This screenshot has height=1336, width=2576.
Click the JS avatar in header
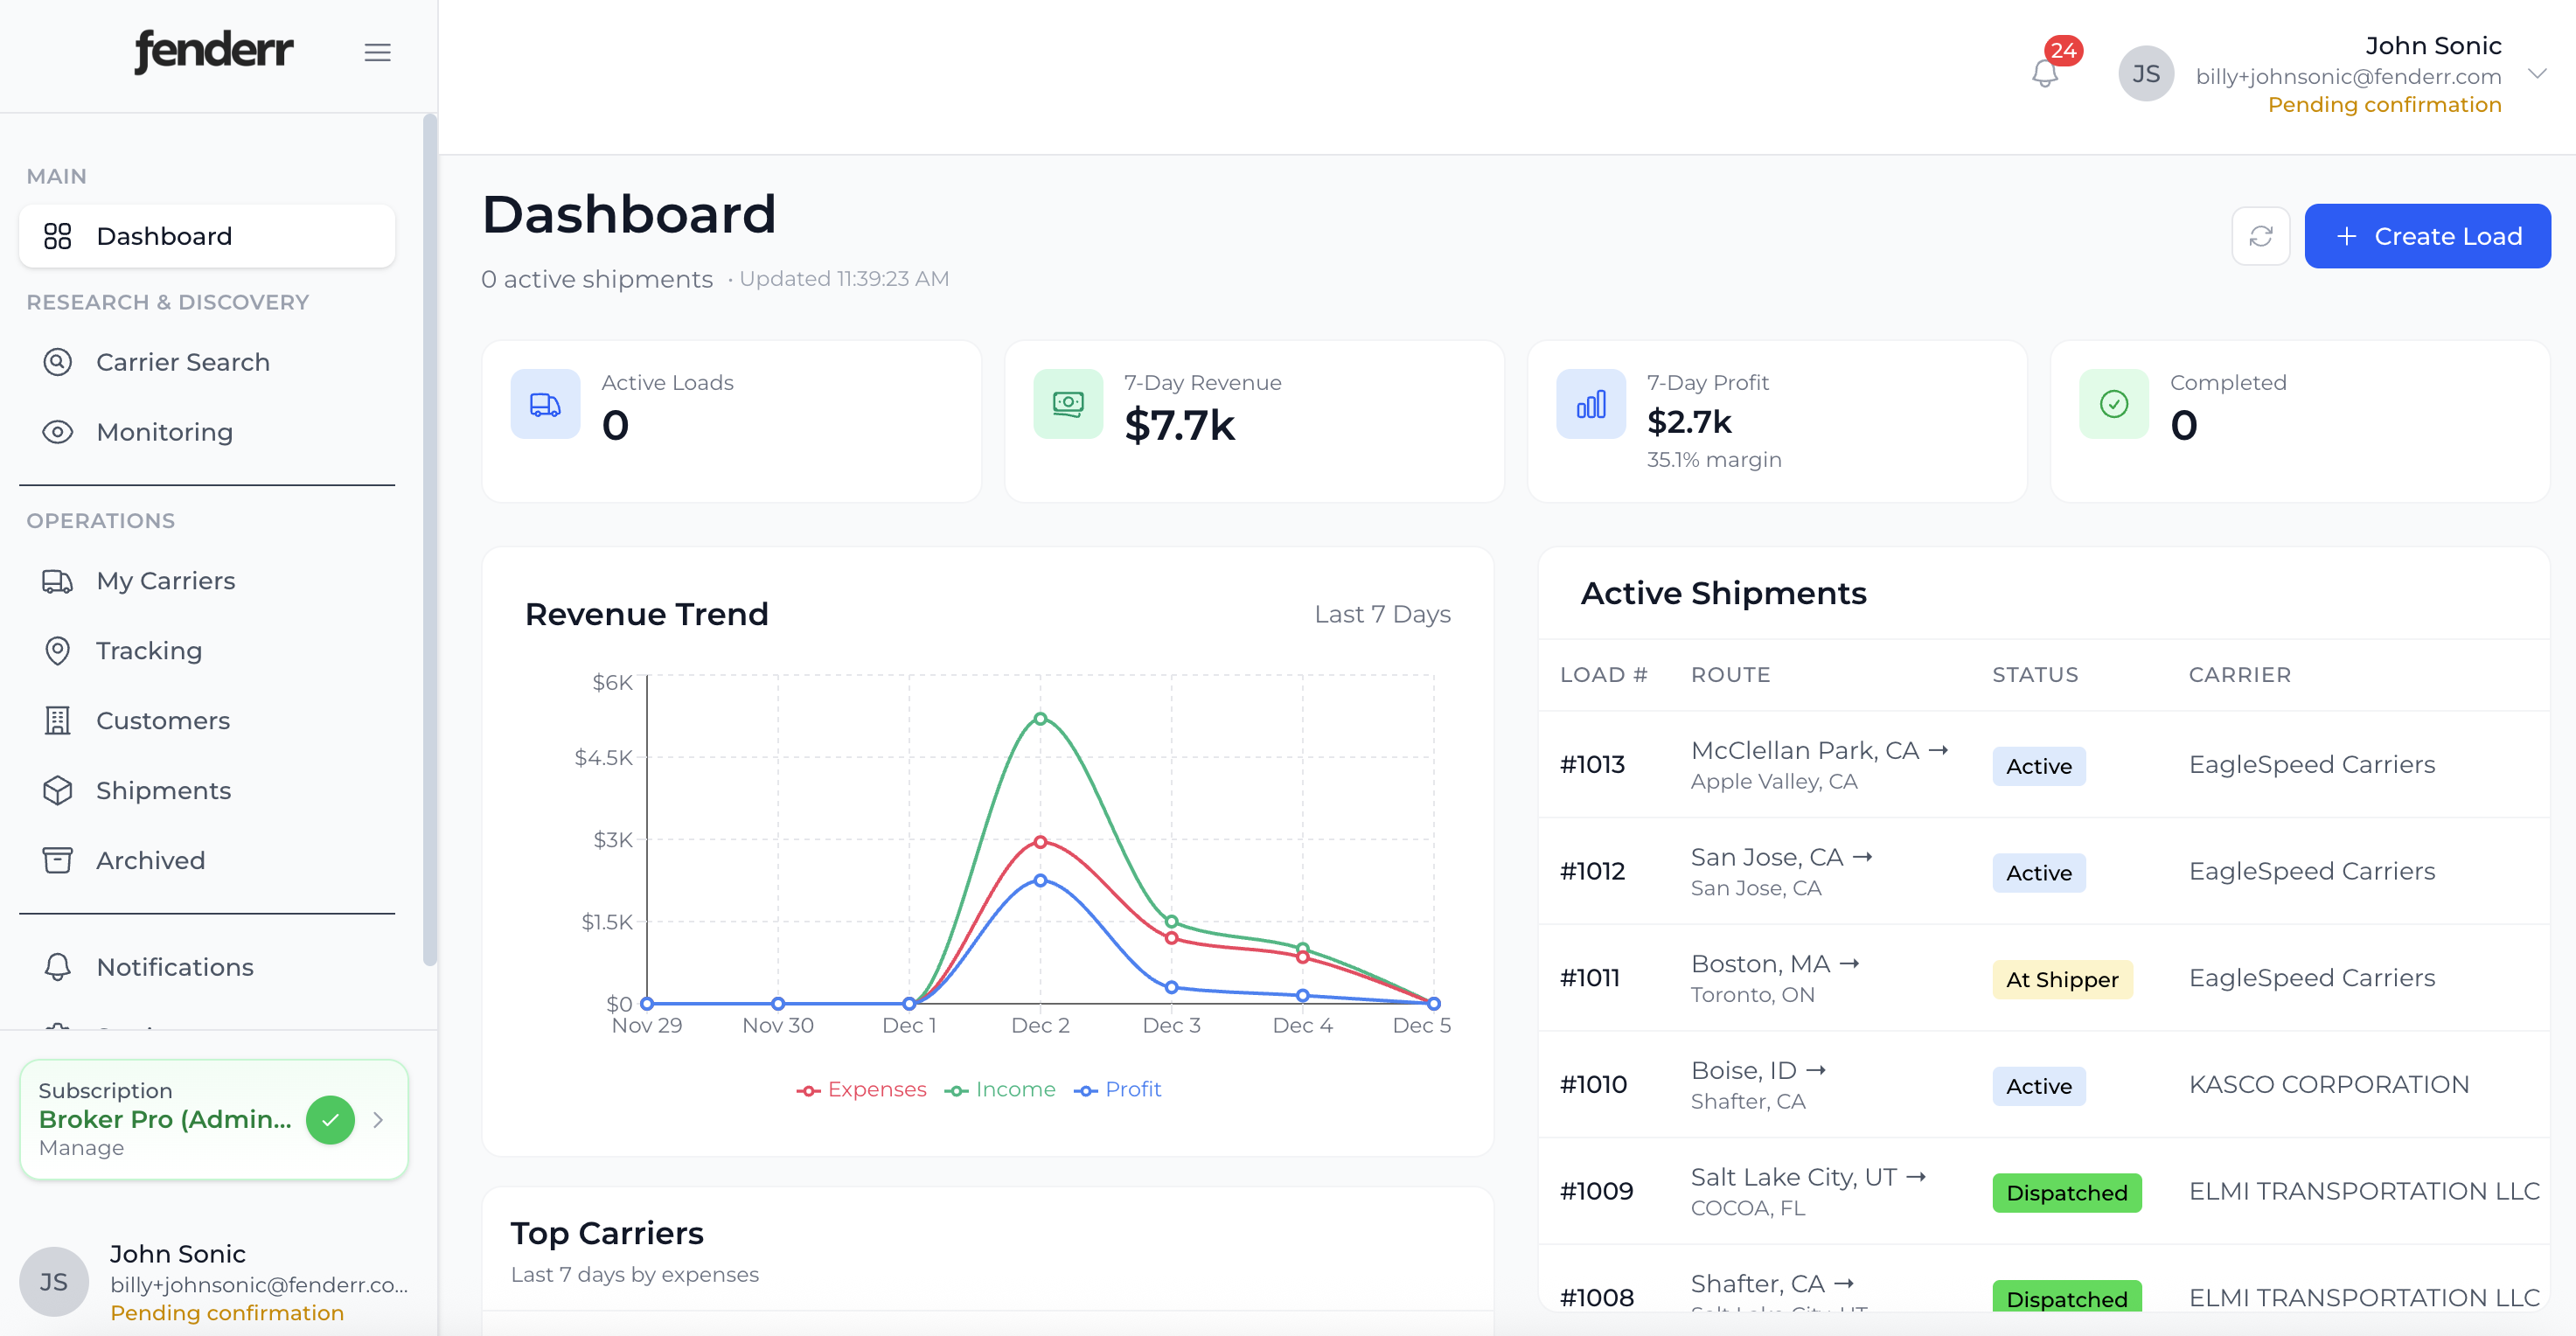tap(2145, 74)
